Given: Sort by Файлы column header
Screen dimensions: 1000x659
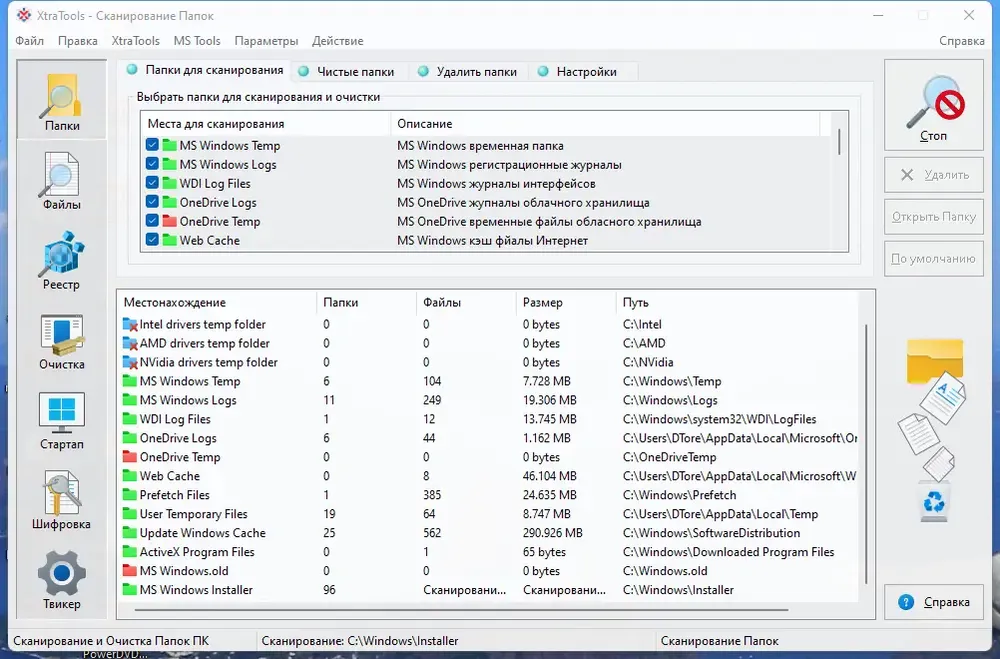Looking at the screenshot, I should coord(466,302).
